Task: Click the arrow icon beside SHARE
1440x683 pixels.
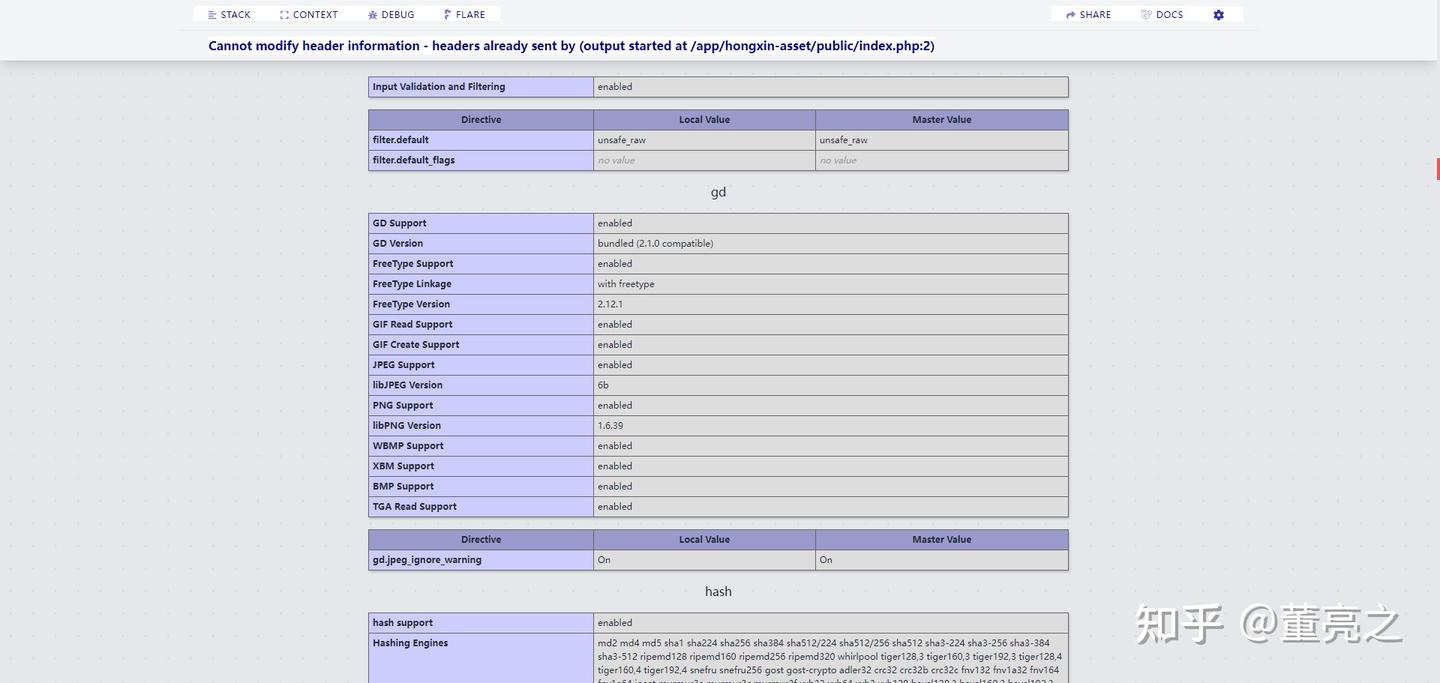Action: click(1069, 13)
